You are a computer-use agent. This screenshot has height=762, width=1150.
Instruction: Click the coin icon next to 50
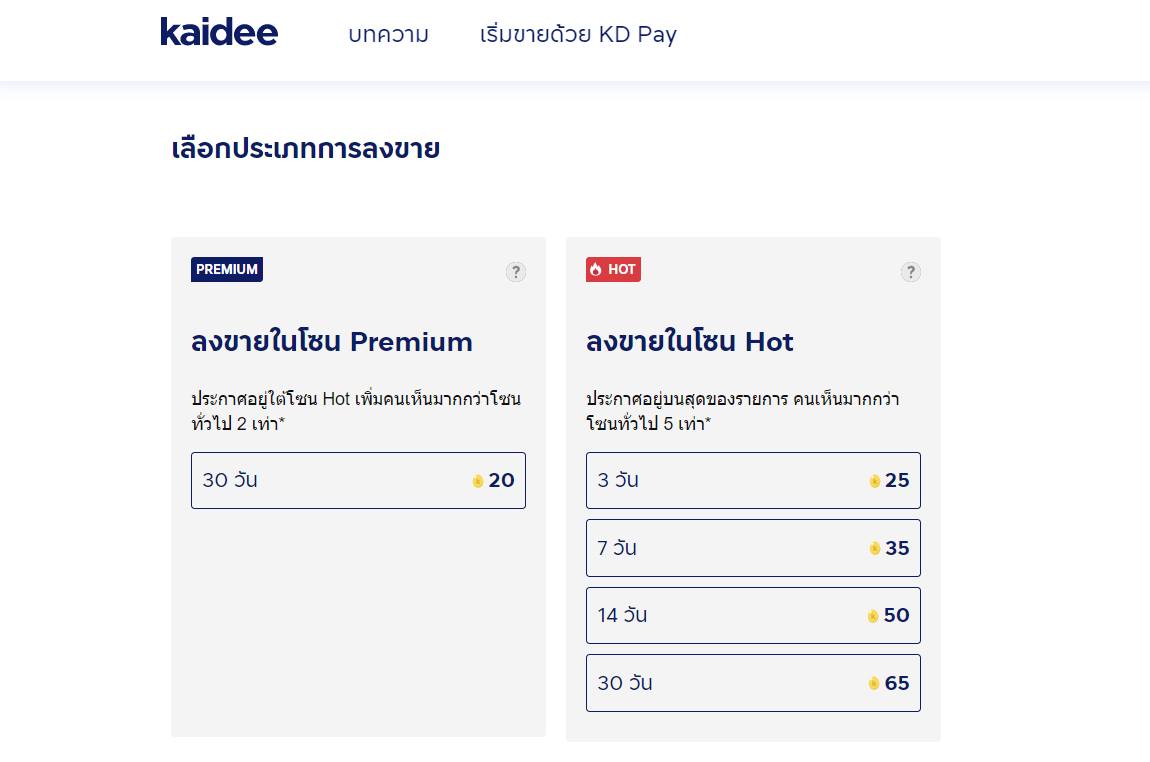pos(873,616)
